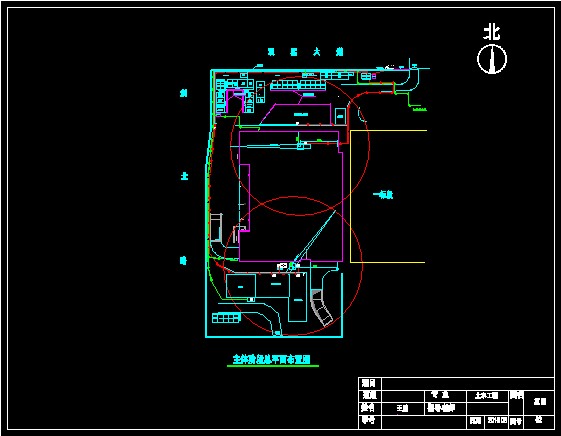Screen dimensions: 561x436
Task: Click the small cyan grid block at the bottom-left of the site
Action: click(226, 317)
